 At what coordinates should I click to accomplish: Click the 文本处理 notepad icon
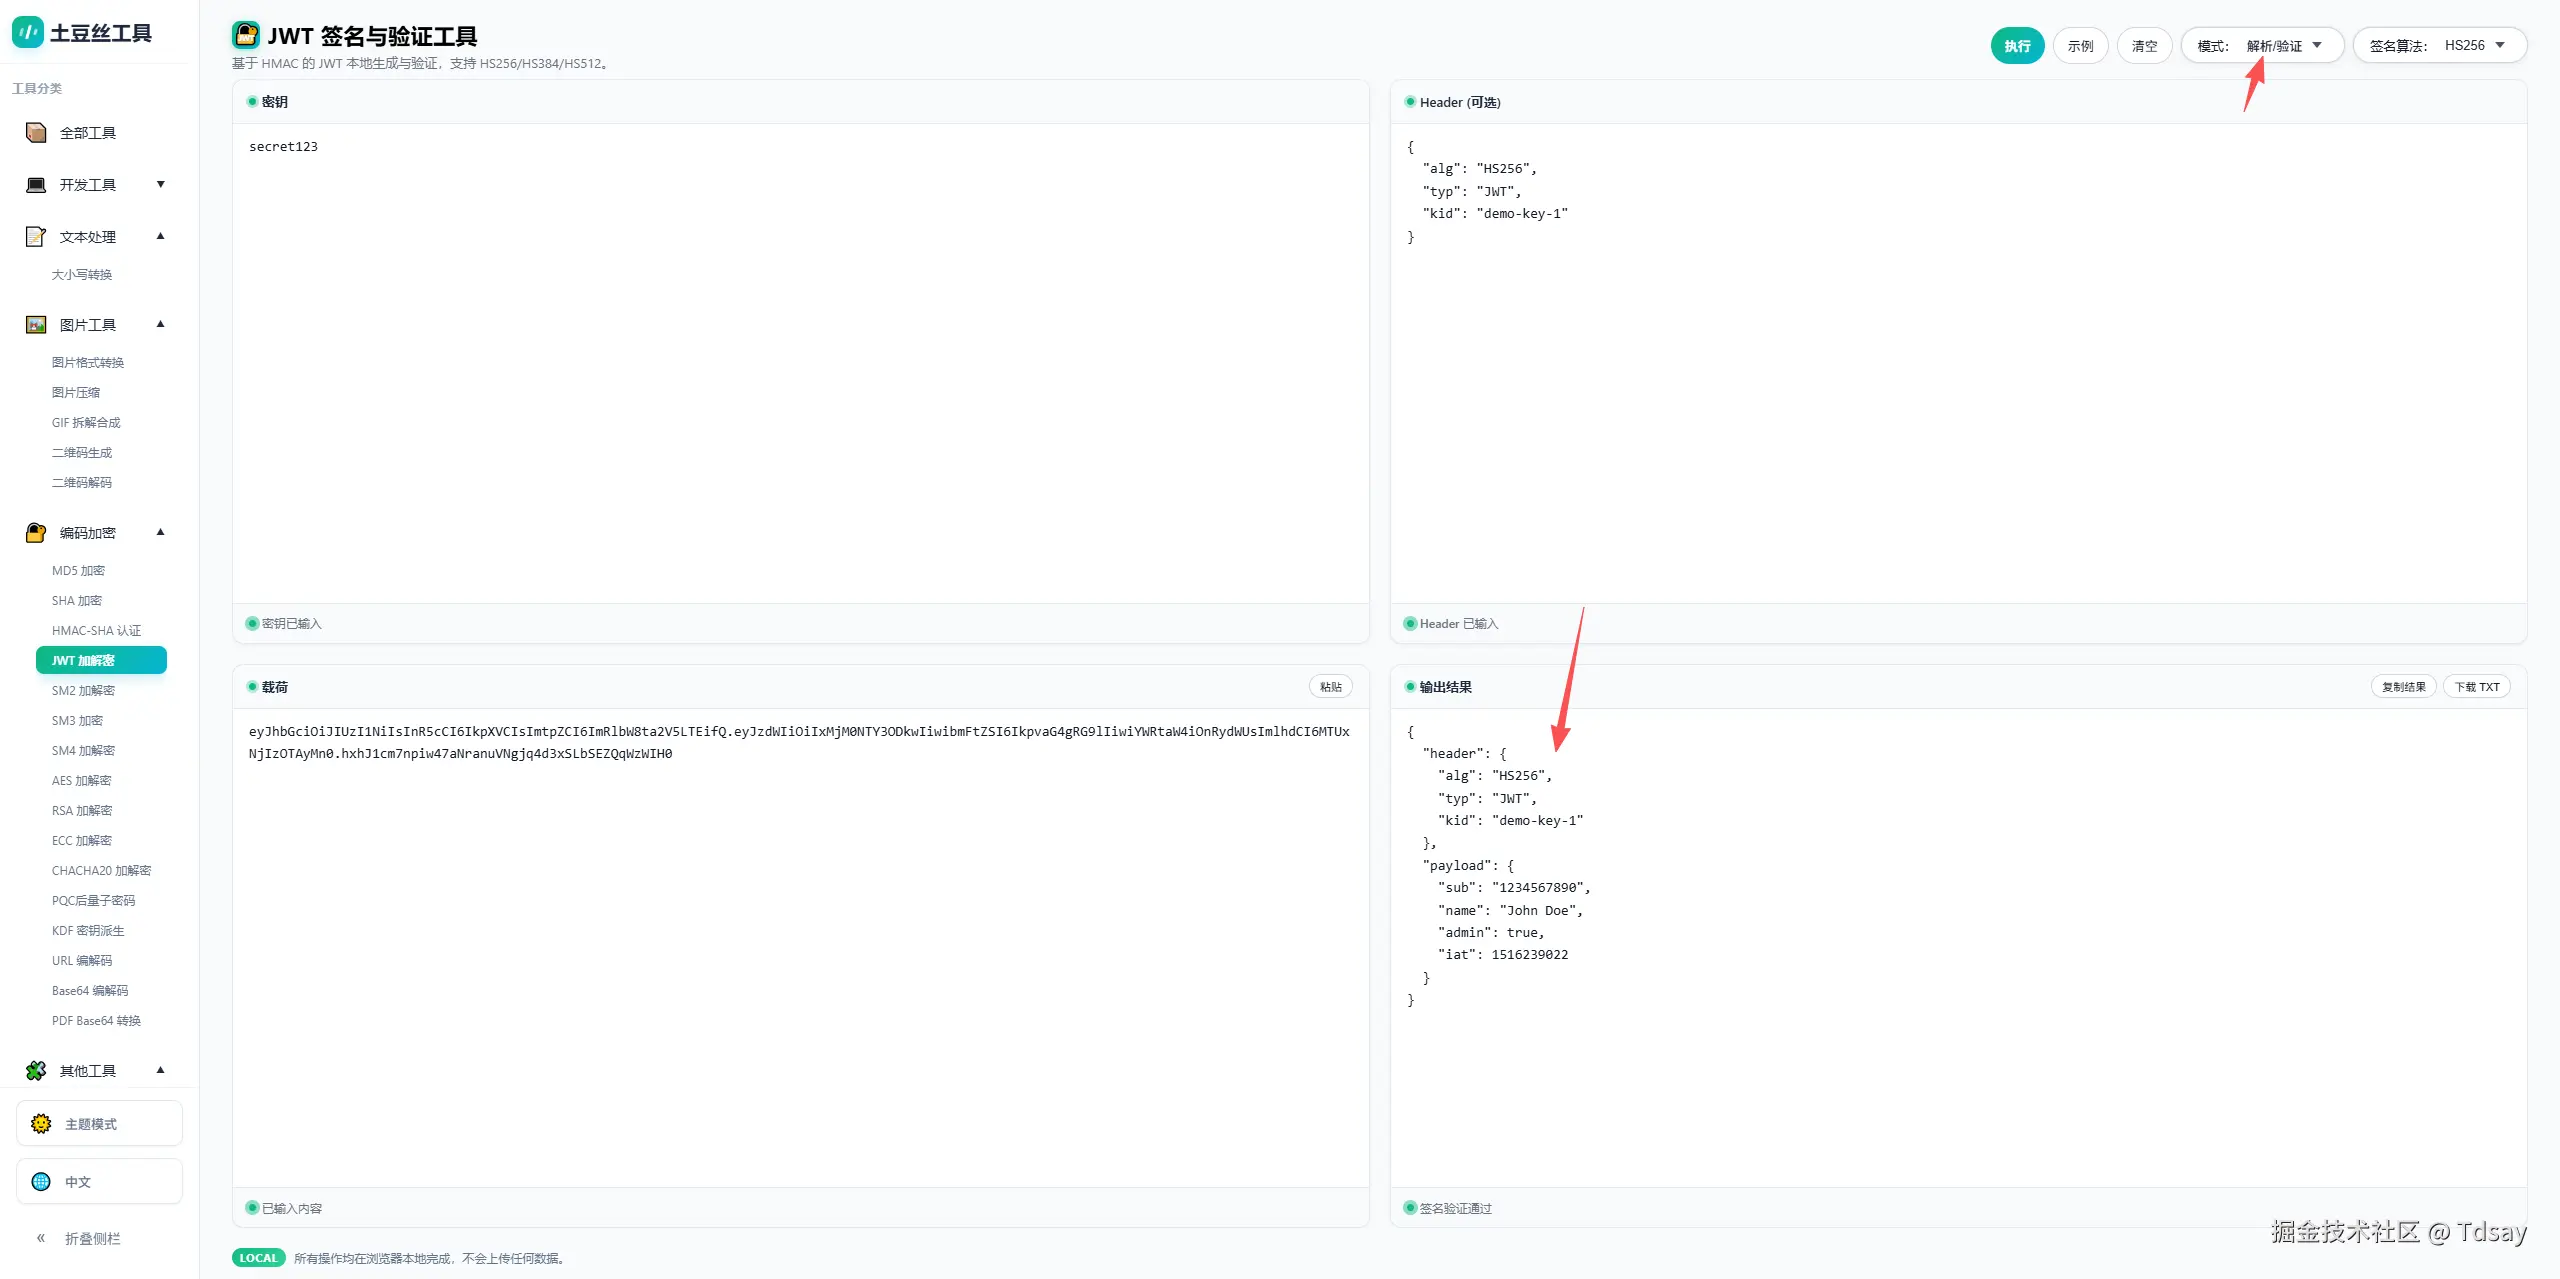coord(36,237)
